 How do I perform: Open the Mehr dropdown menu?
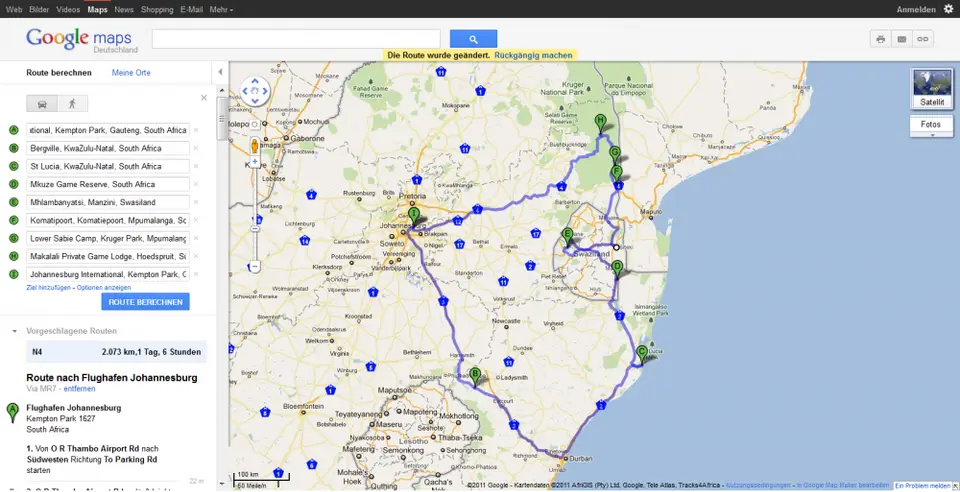pos(221,9)
